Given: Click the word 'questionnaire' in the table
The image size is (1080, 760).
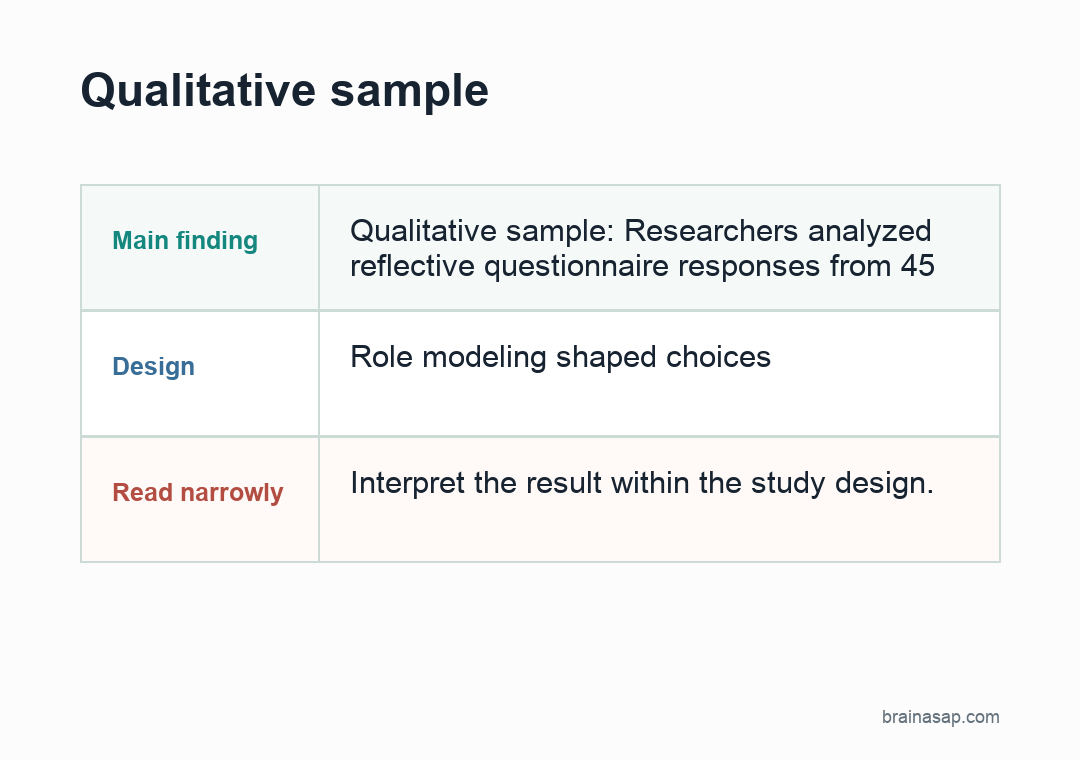Looking at the screenshot, I should click(x=576, y=267).
